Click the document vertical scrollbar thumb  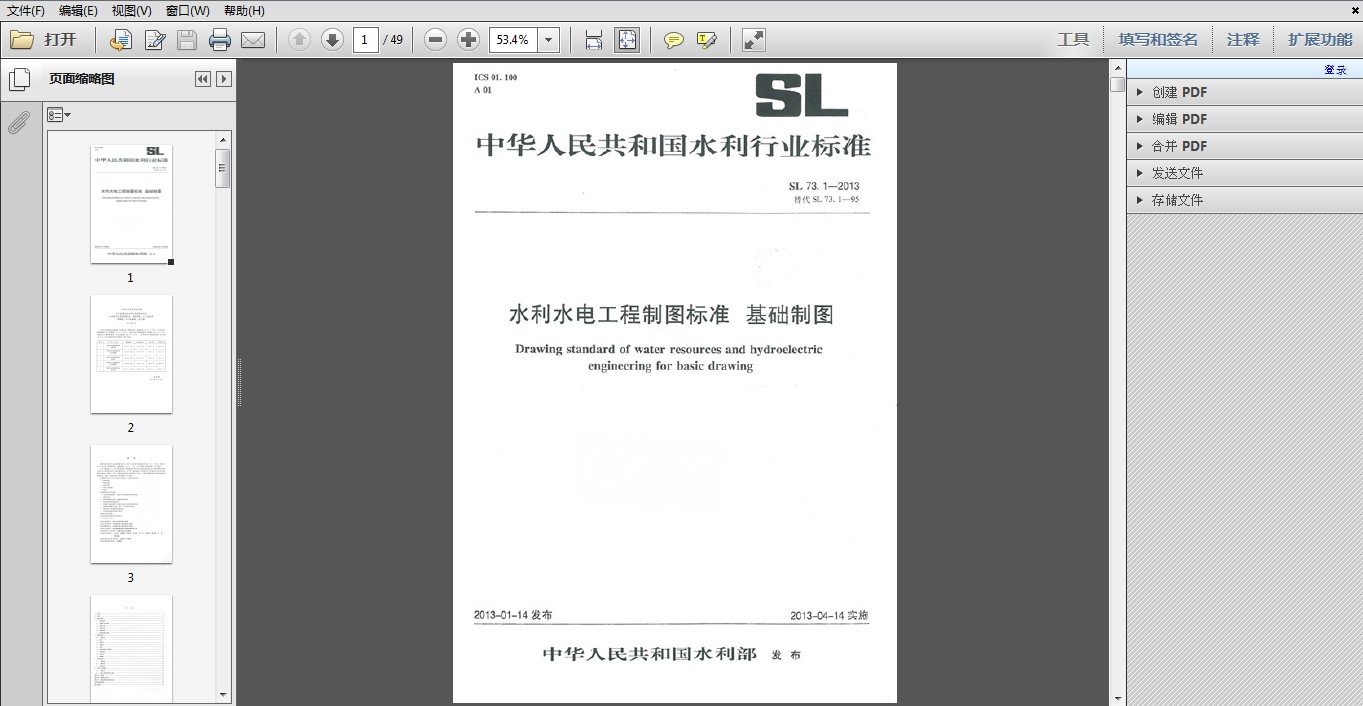click(1118, 85)
